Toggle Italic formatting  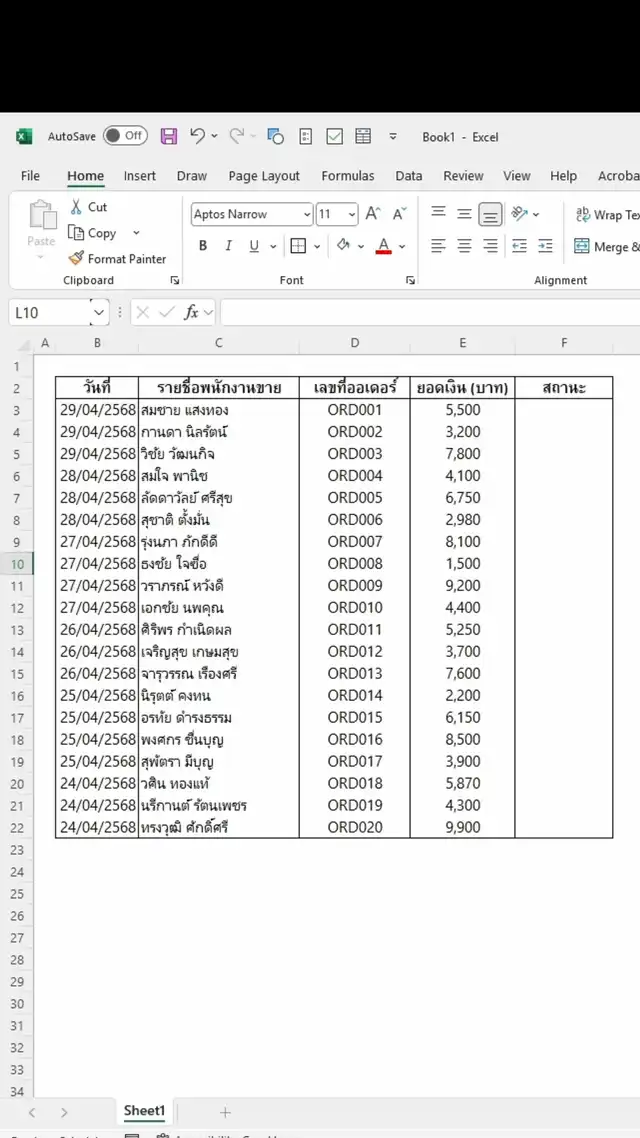tap(228, 246)
